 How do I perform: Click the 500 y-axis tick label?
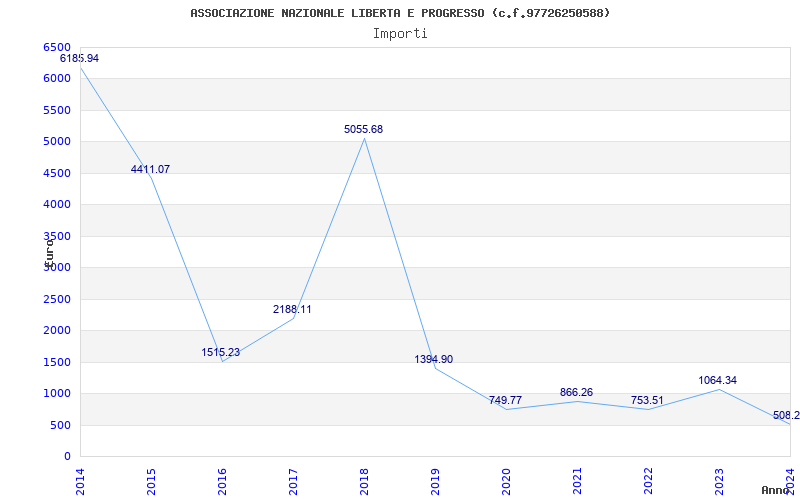click(x=61, y=426)
